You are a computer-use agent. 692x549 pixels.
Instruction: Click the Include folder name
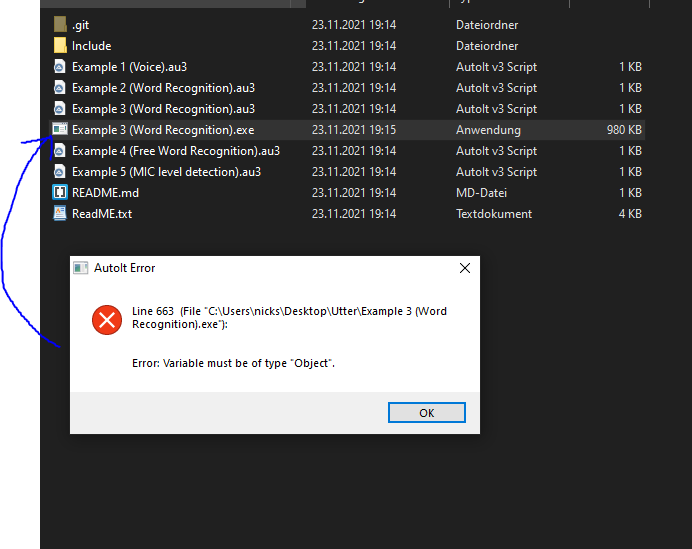click(91, 46)
